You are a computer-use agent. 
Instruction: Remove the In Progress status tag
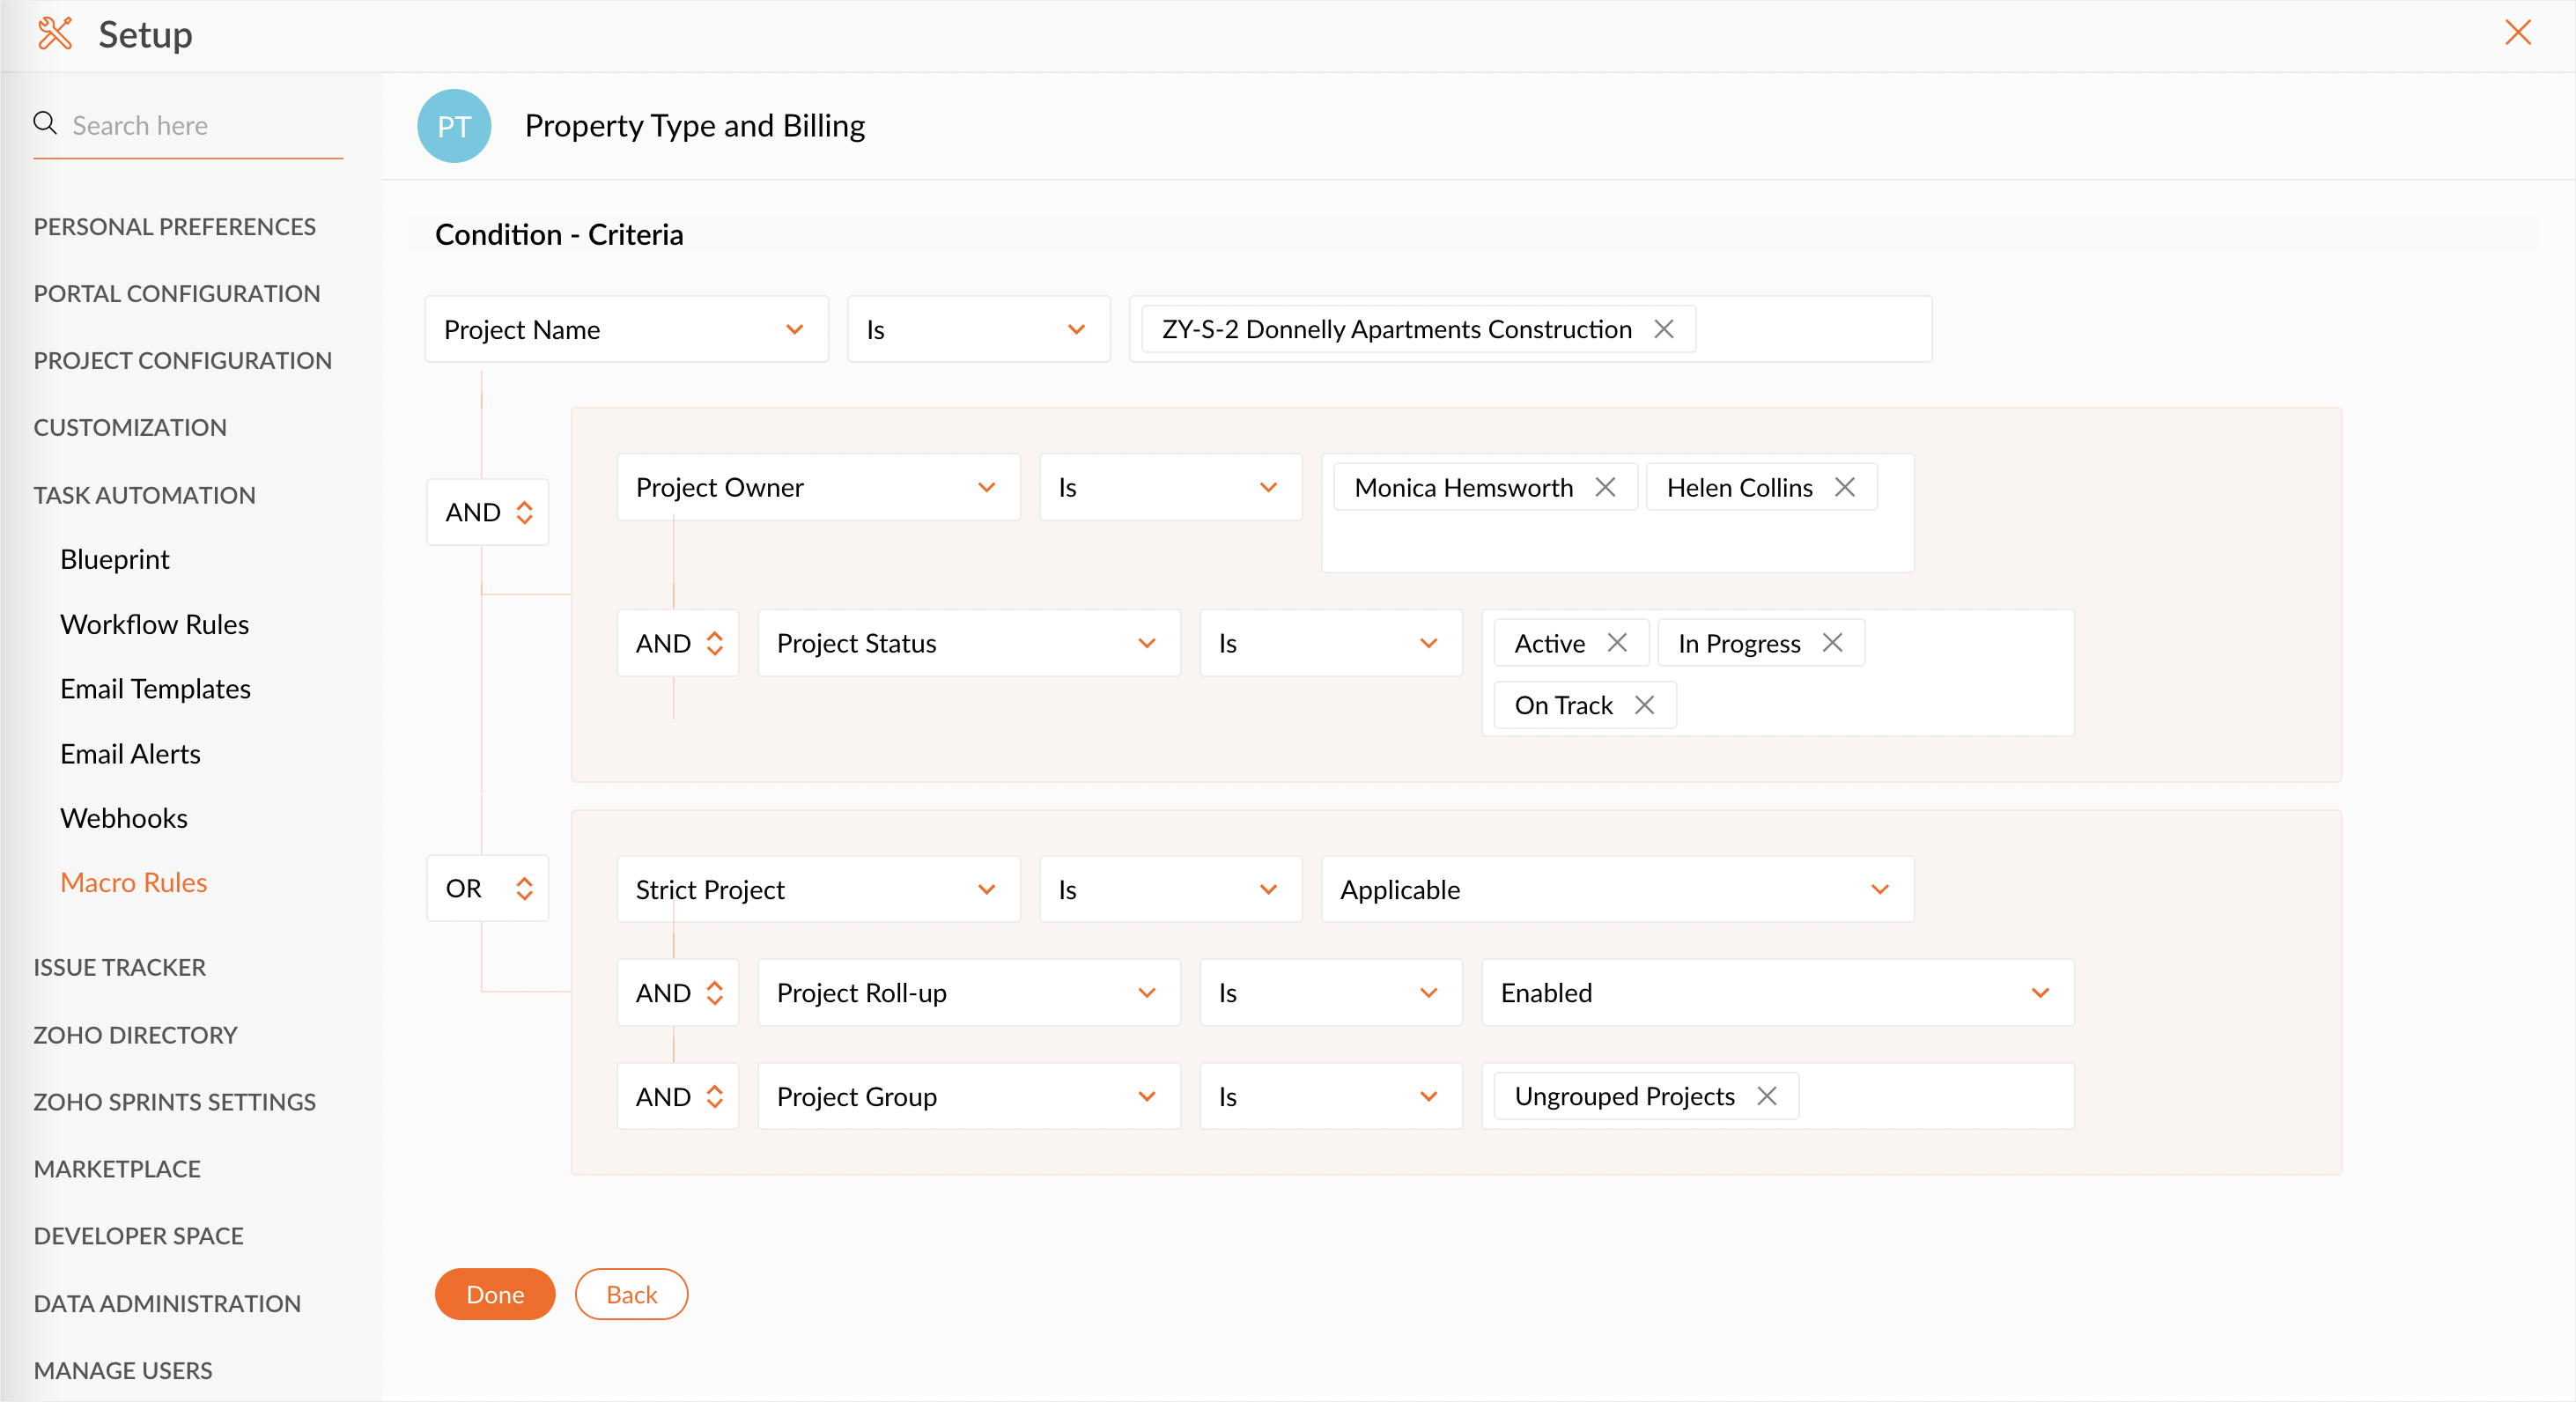1832,643
